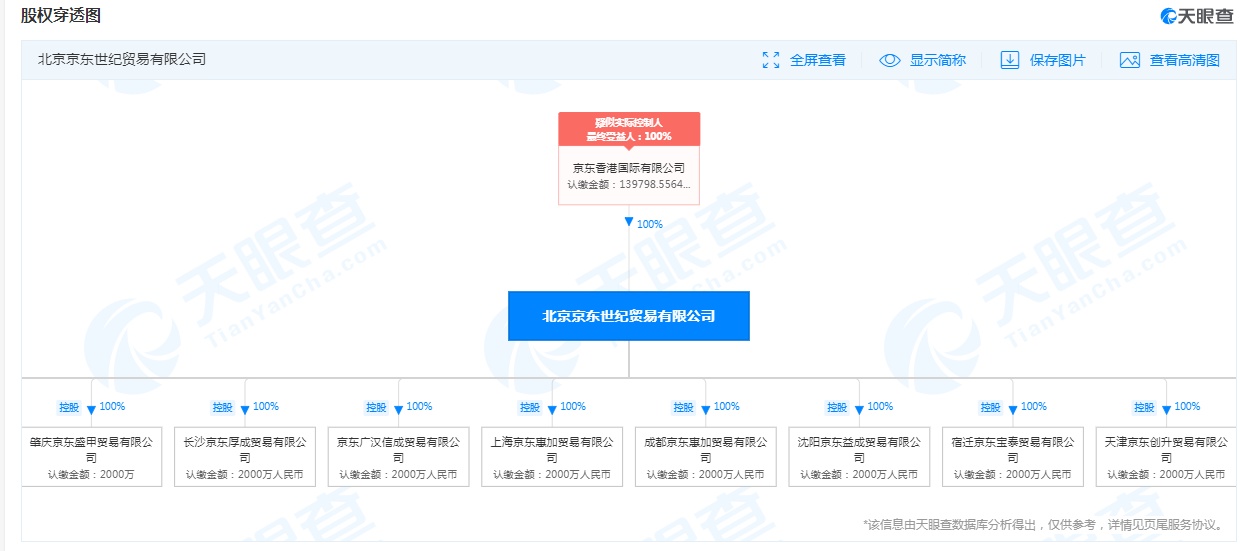
Task: Select the 上海京东惠加贸易有限公司 subsidiary node
Action: click(x=552, y=457)
